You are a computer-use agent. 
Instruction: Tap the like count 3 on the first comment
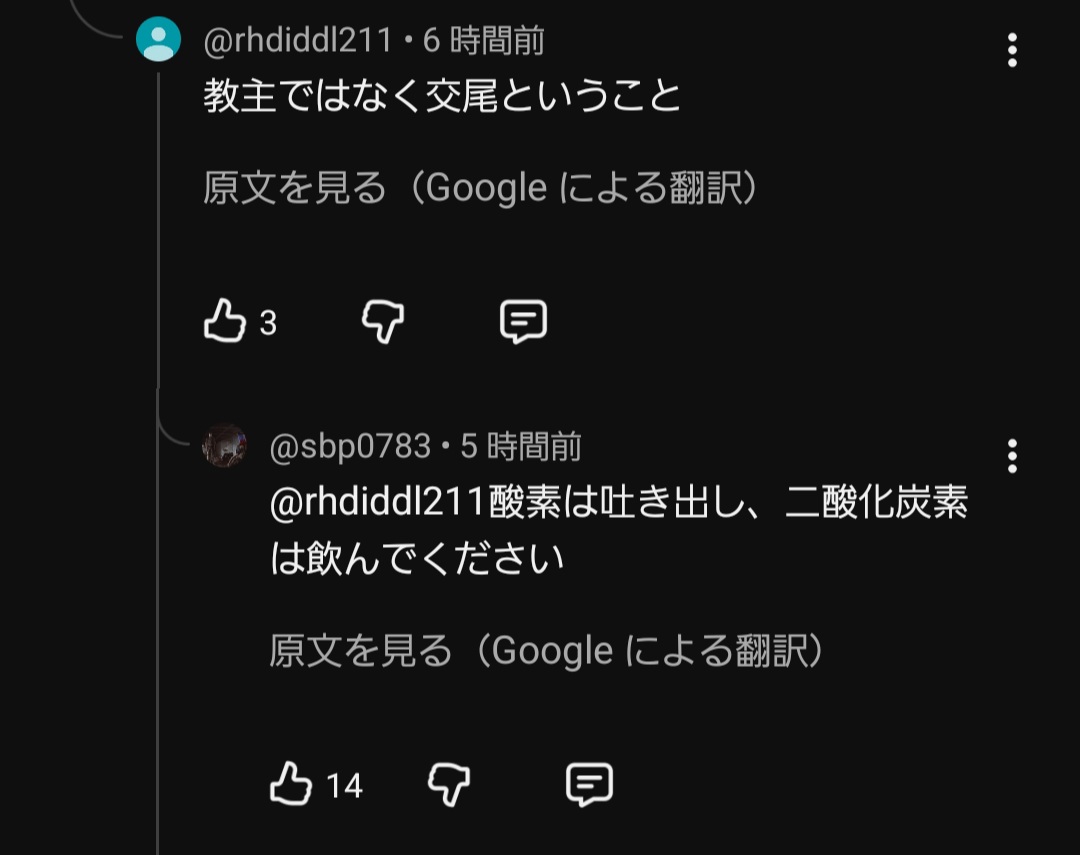268,324
